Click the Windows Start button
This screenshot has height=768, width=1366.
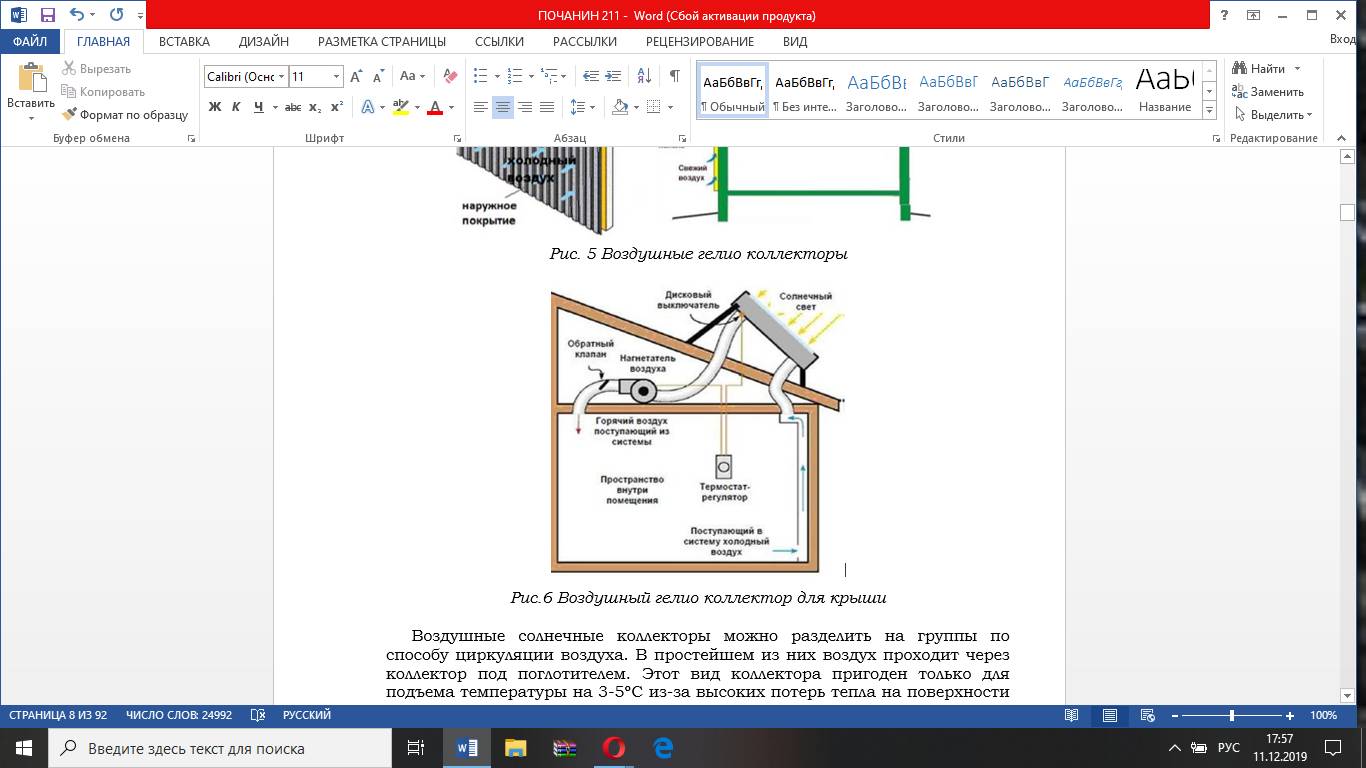click(24, 748)
